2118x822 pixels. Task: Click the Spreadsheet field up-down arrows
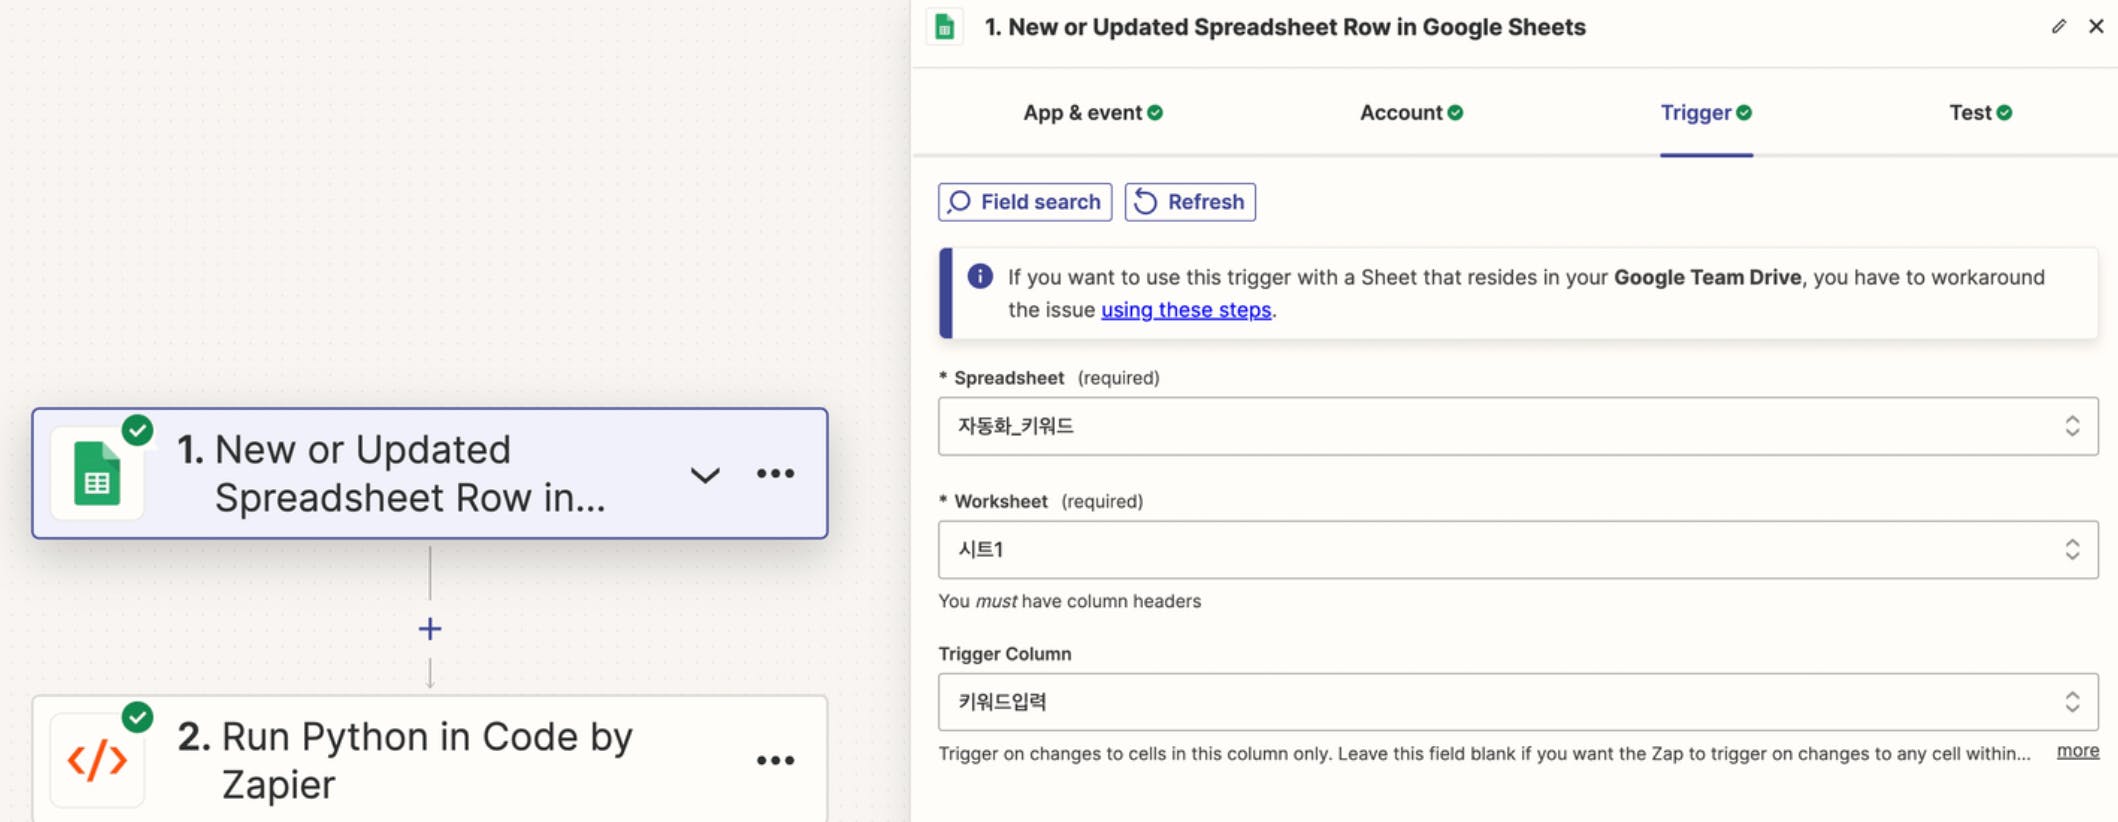pyautogui.click(x=2072, y=426)
